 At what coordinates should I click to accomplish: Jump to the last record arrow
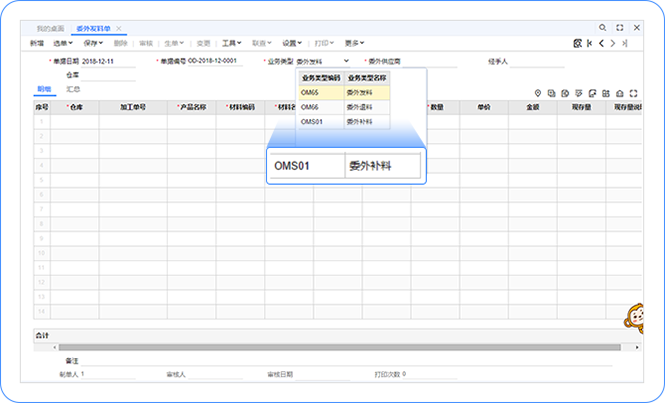tap(624, 43)
